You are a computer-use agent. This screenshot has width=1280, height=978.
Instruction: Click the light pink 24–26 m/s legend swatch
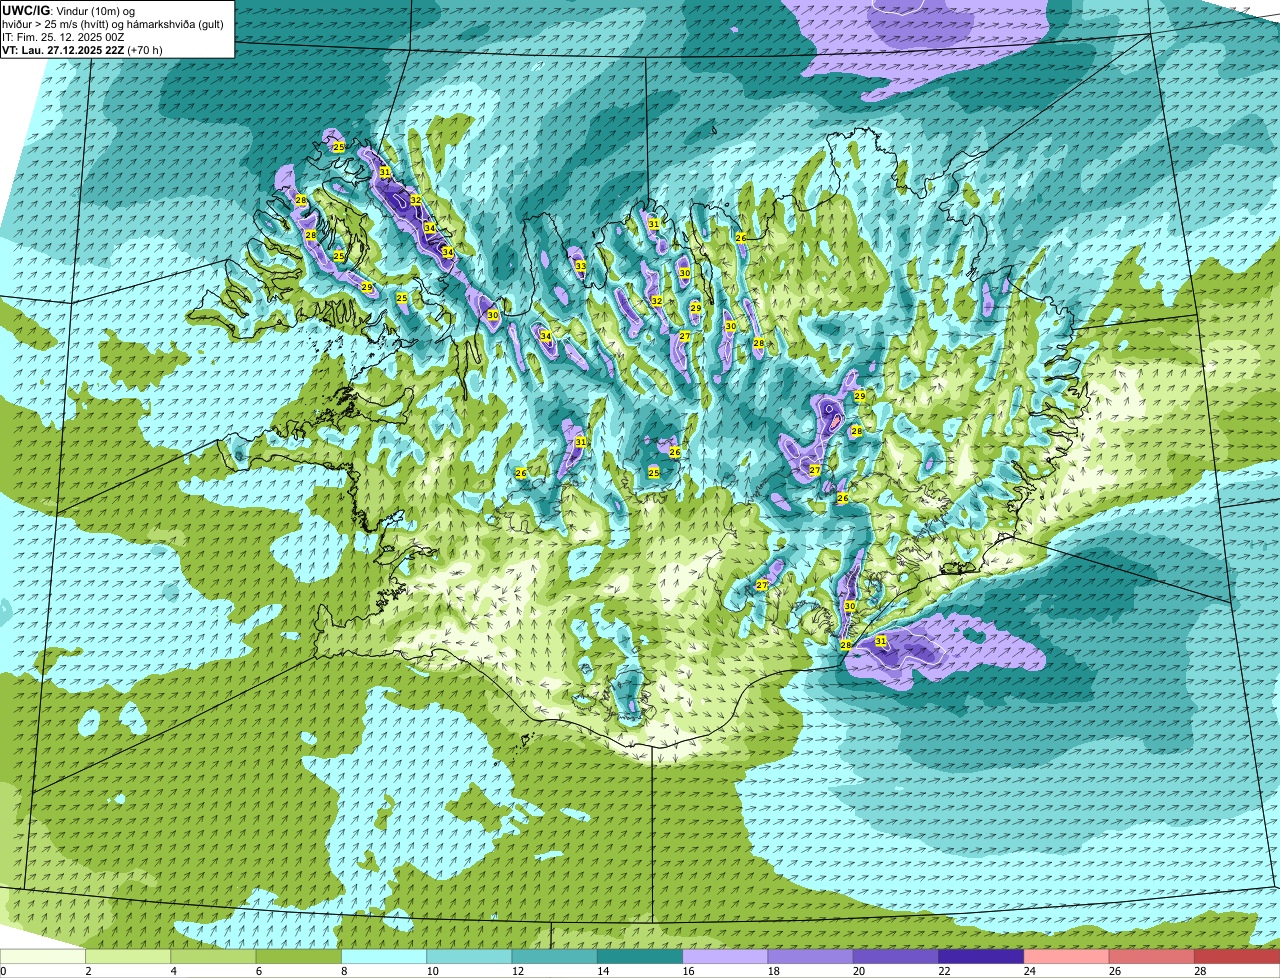(x=1066, y=957)
